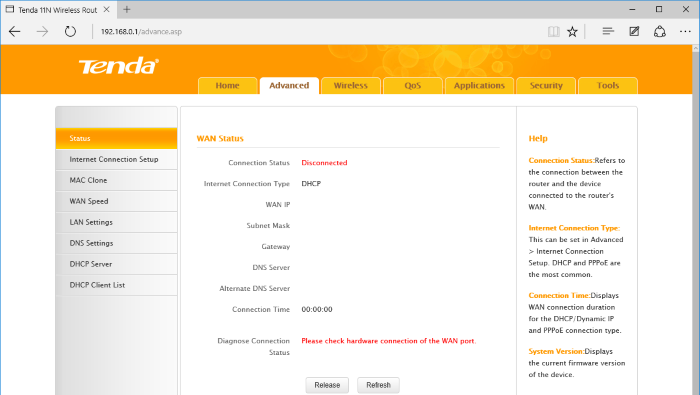Select the Advanced tab
This screenshot has height=395, width=700.
289,86
